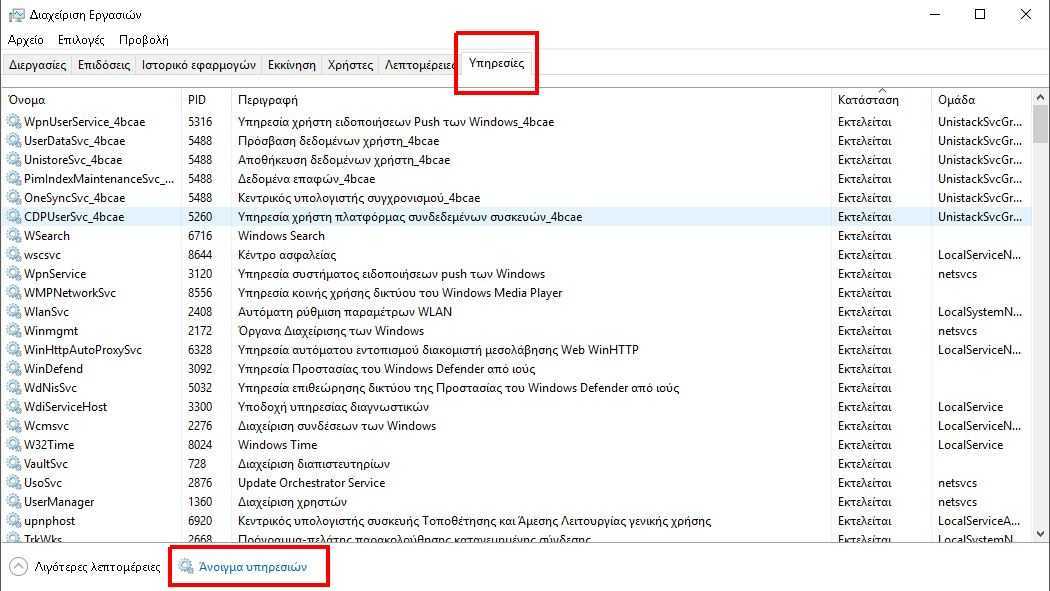
Task: Click the Task Manager title bar icon
Action: click(x=16, y=15)
